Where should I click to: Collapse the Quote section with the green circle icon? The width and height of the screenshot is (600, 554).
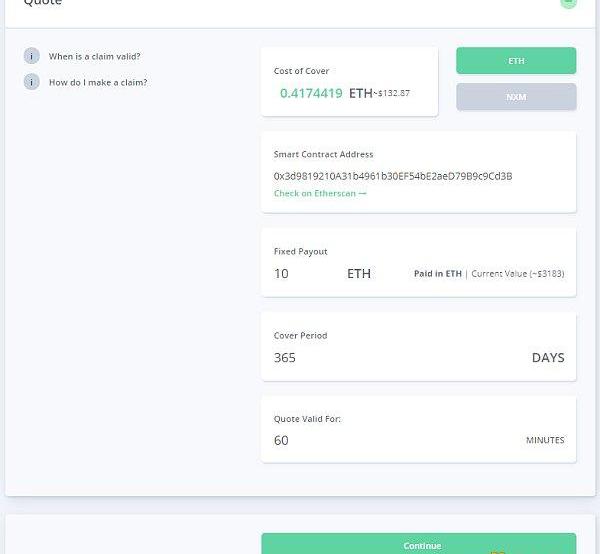tap(568, 3)
